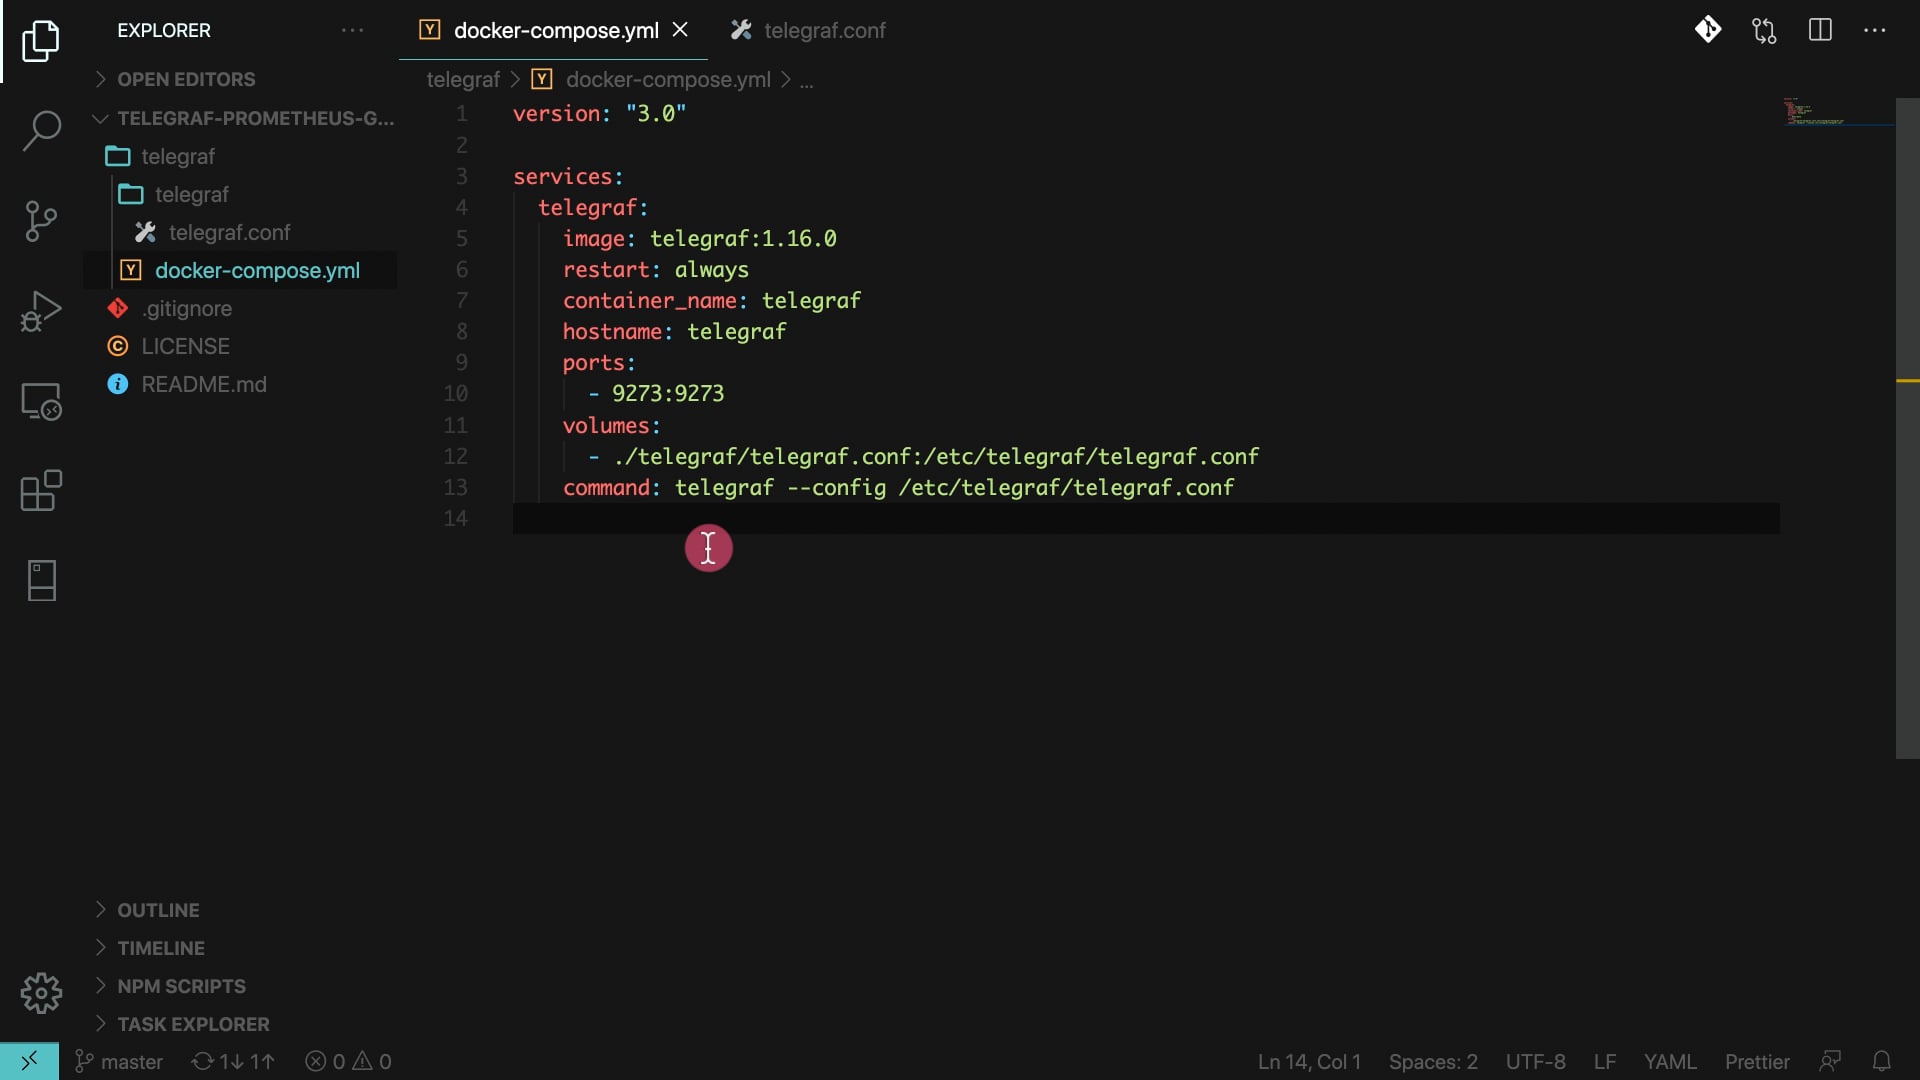Image resolution: width=1920 pixels, height=1080 pixels.
Task: Open editor More Actions ellipsis menu
Action: click(x=1875, y=30)
